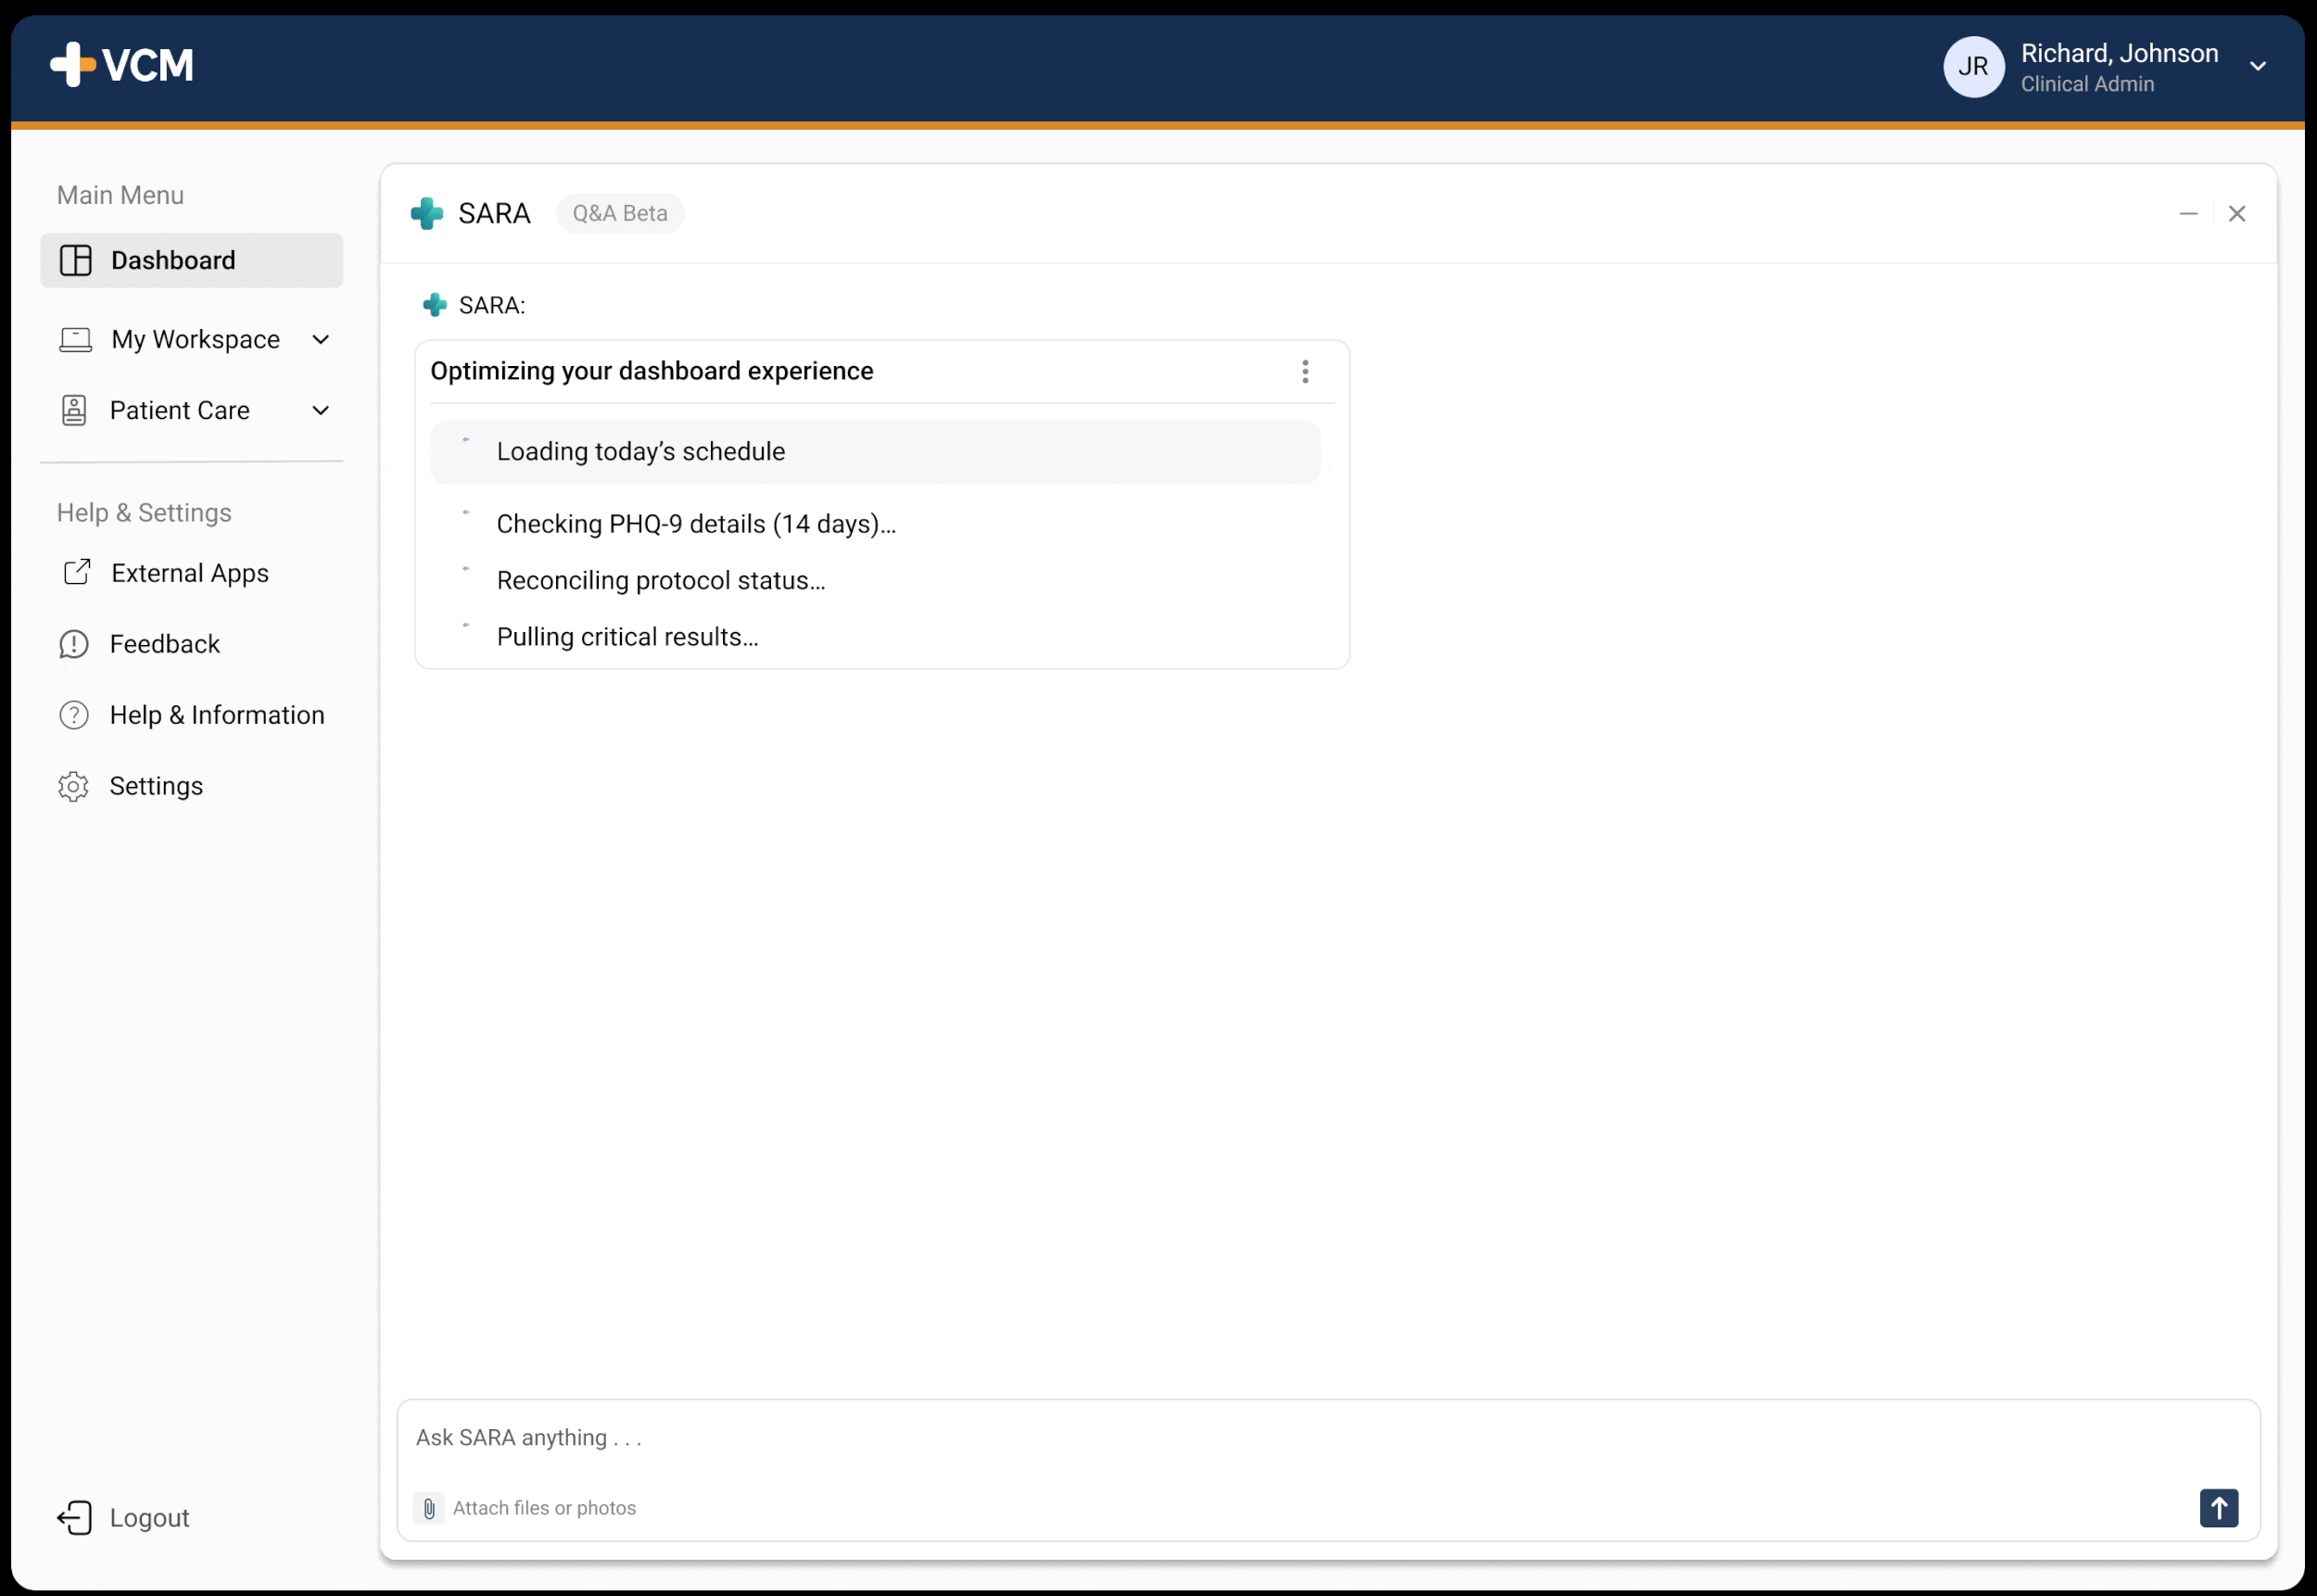Open Help & Information page

216,715
